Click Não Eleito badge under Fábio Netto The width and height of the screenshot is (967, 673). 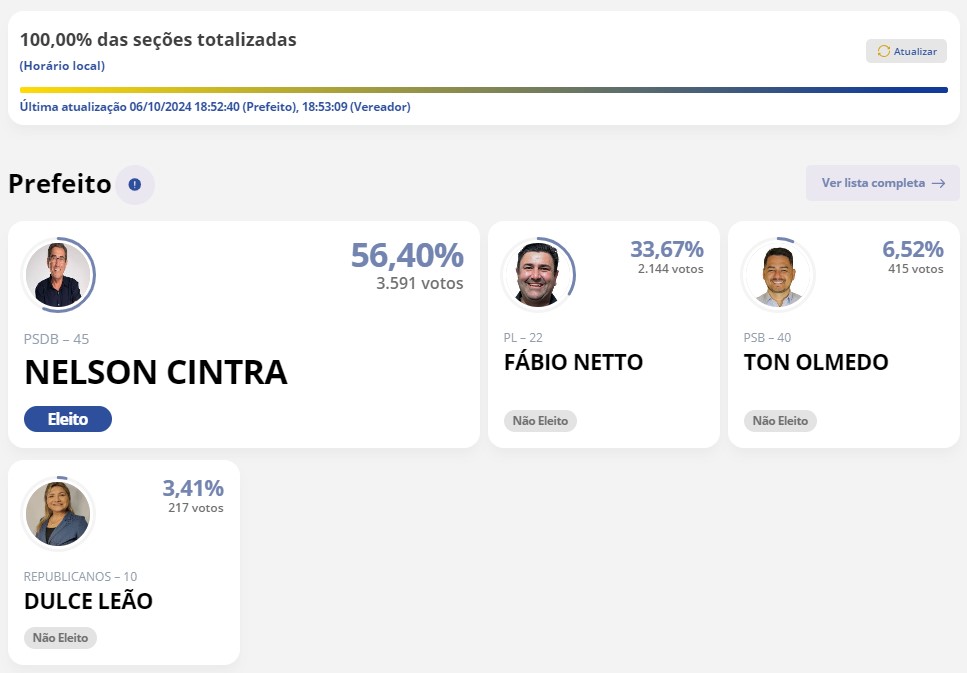[540, 421]
